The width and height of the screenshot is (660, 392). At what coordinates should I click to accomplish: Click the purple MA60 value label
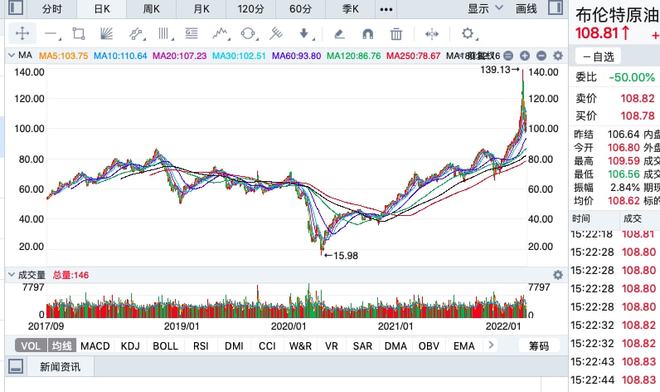pyautogui.click(x=296, y=56)
